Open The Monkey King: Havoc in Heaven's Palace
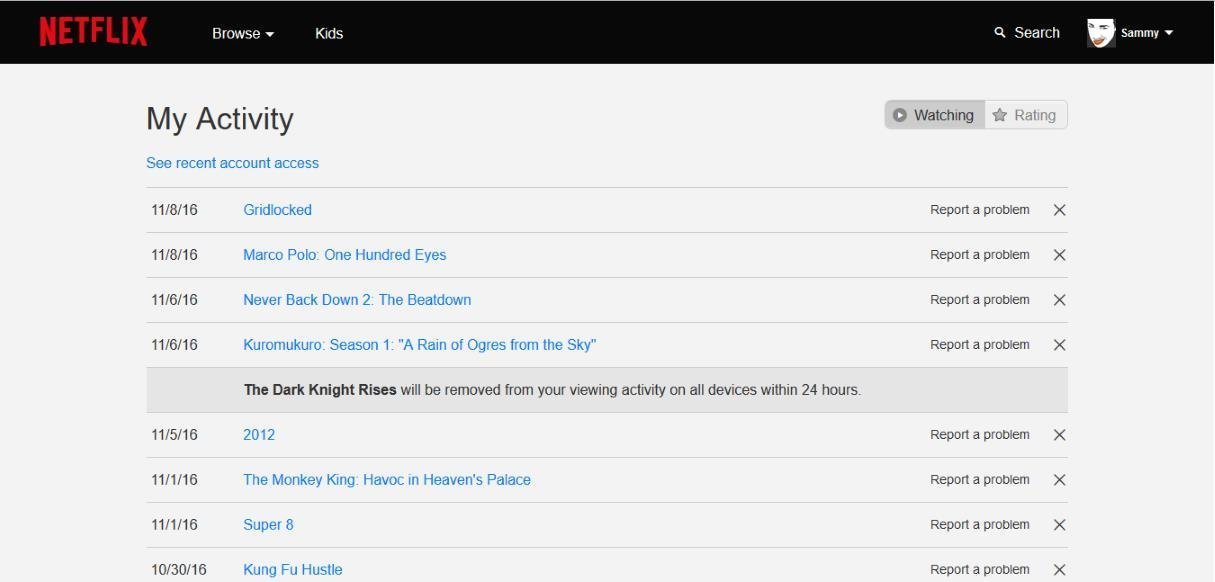 click(387, 480)
